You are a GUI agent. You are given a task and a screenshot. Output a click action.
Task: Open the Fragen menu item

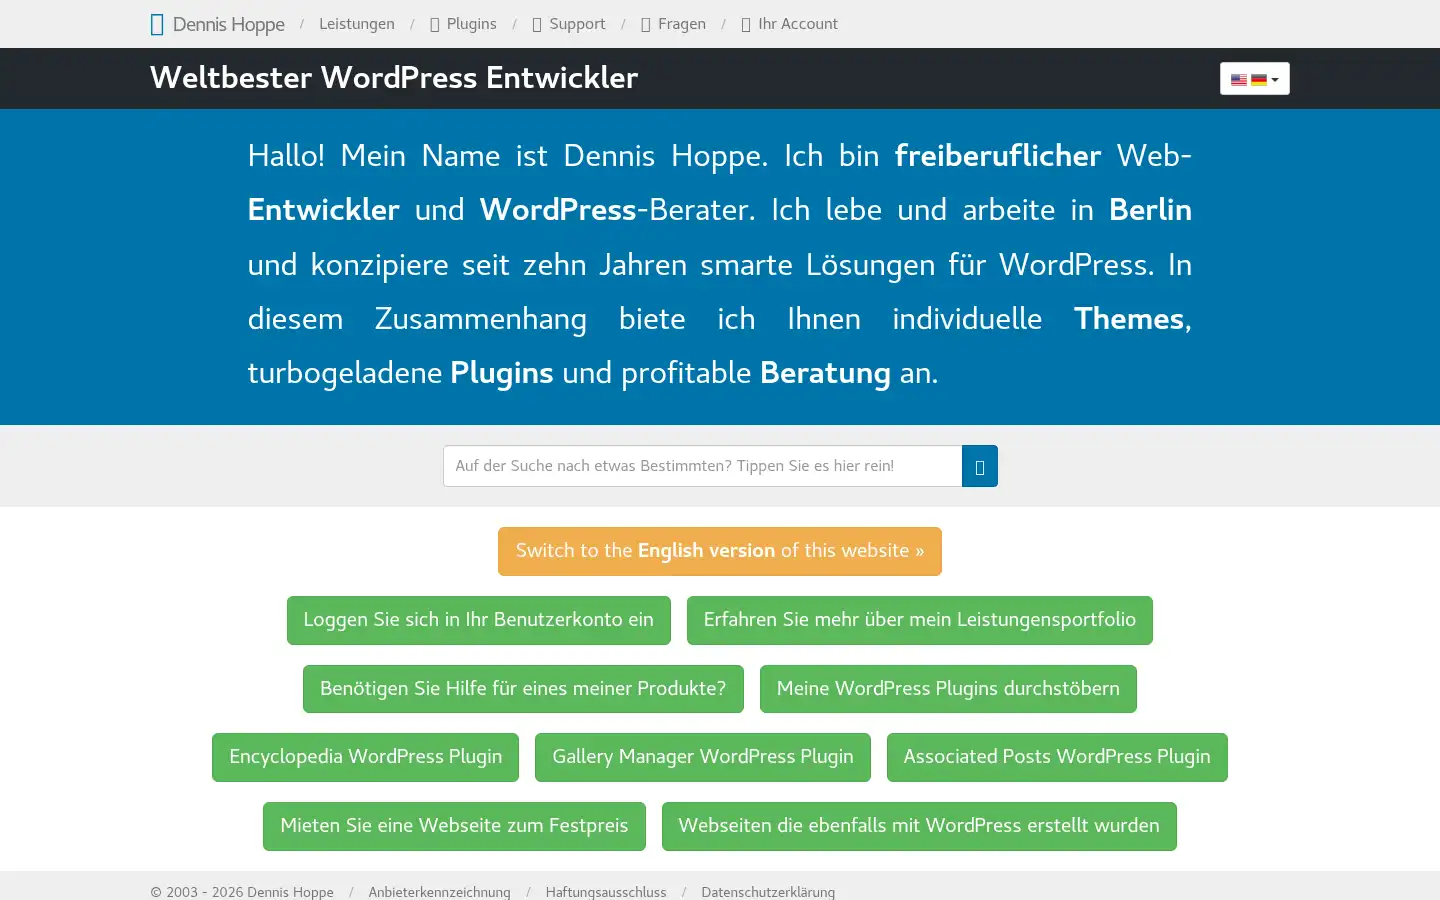click(682, 24)
